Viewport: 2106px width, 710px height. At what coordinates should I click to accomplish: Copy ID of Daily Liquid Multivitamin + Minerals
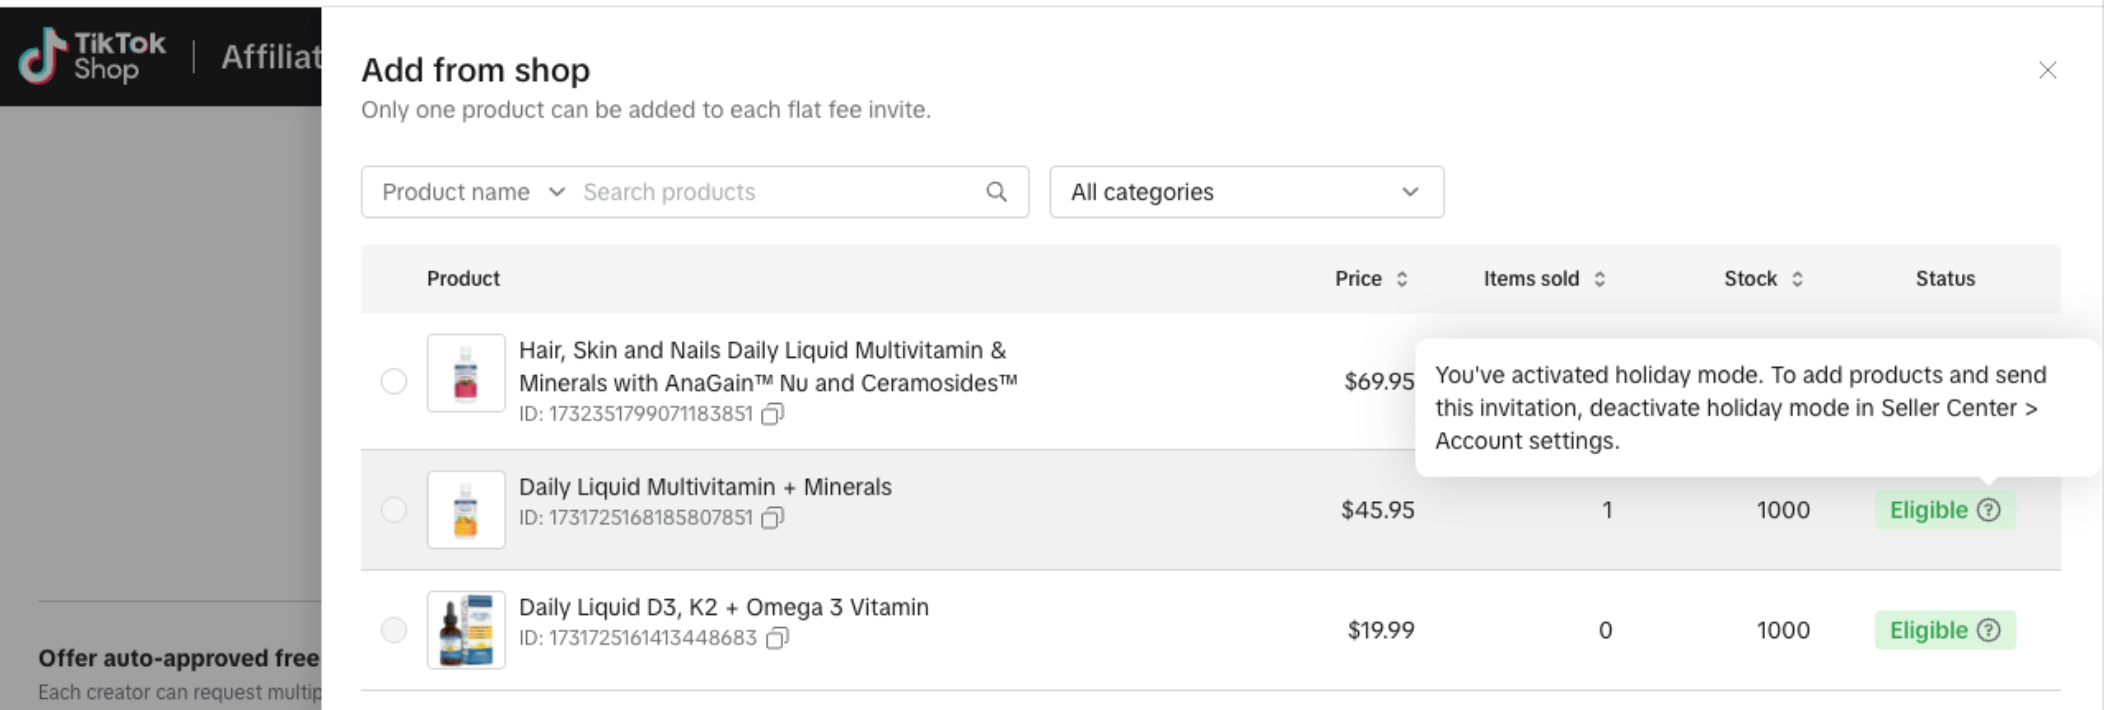pyautogui.click(x=772, y=518)
